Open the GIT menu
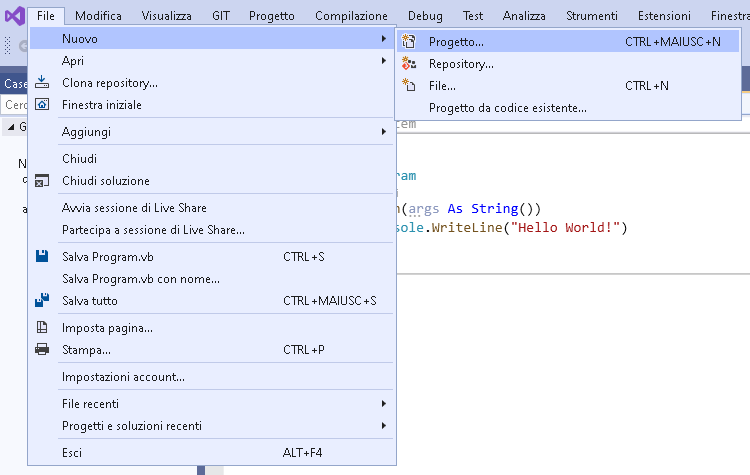 [221, 16]
